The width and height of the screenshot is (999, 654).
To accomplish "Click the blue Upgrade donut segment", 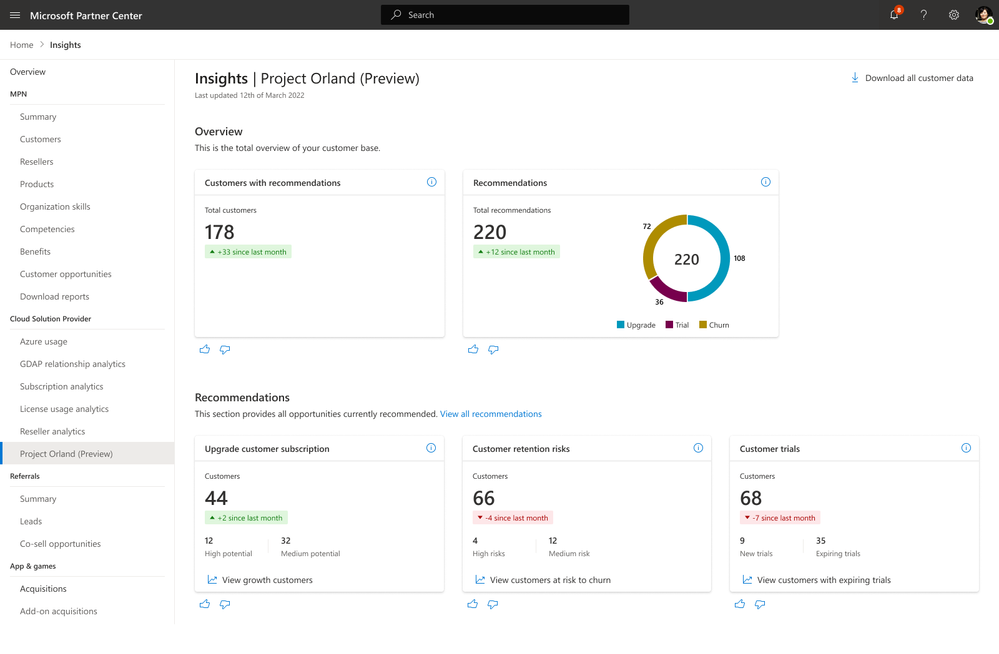I will [725, 258].
